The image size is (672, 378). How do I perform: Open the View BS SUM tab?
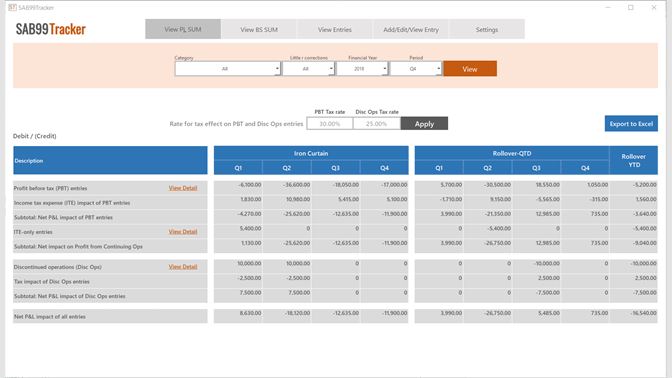[259, 29]
